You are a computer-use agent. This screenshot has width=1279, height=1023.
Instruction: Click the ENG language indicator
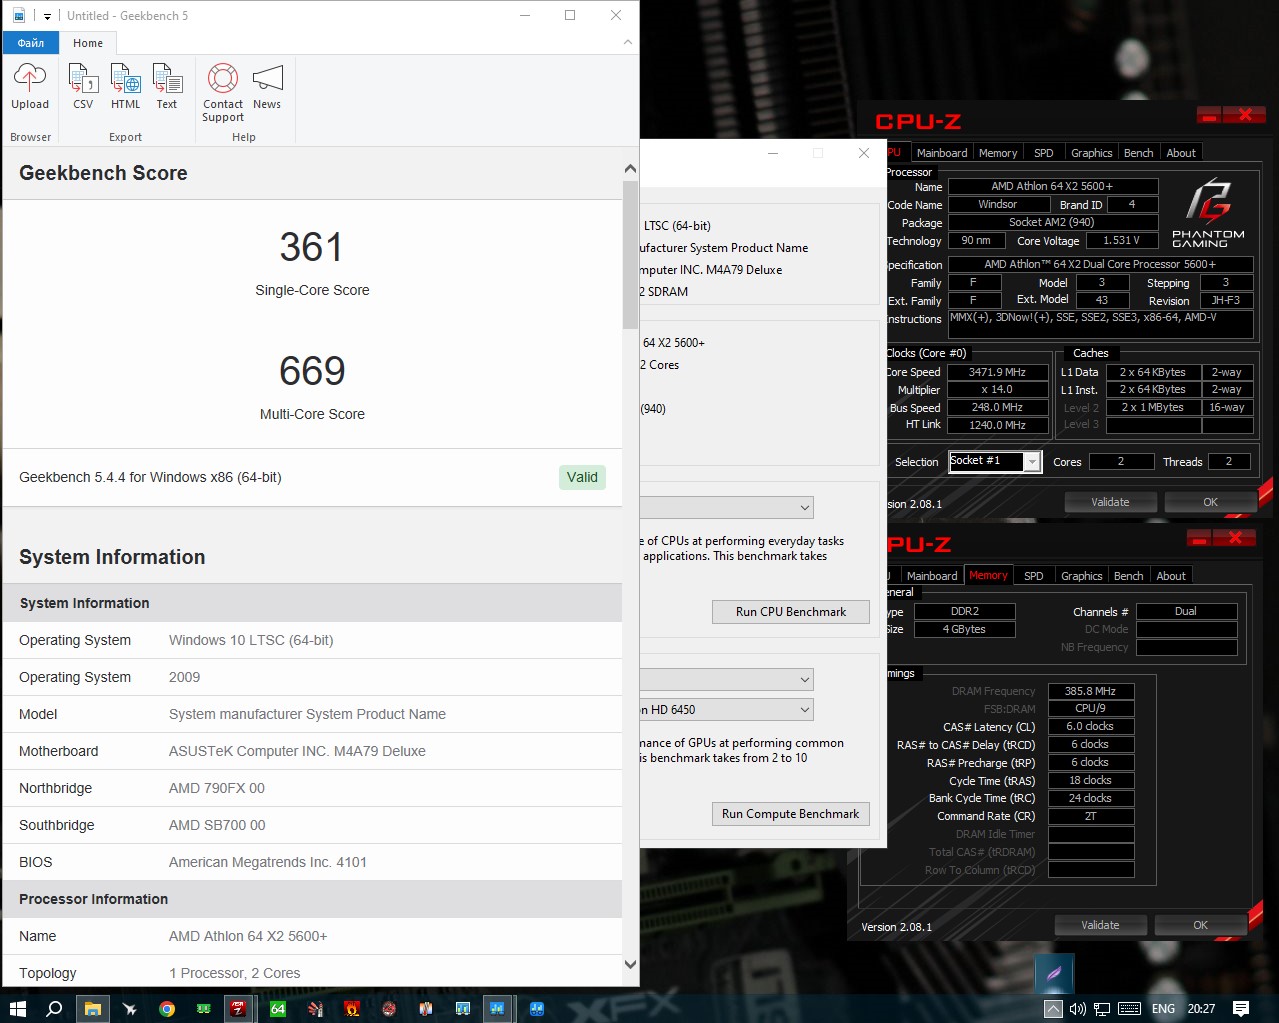1163,1008
